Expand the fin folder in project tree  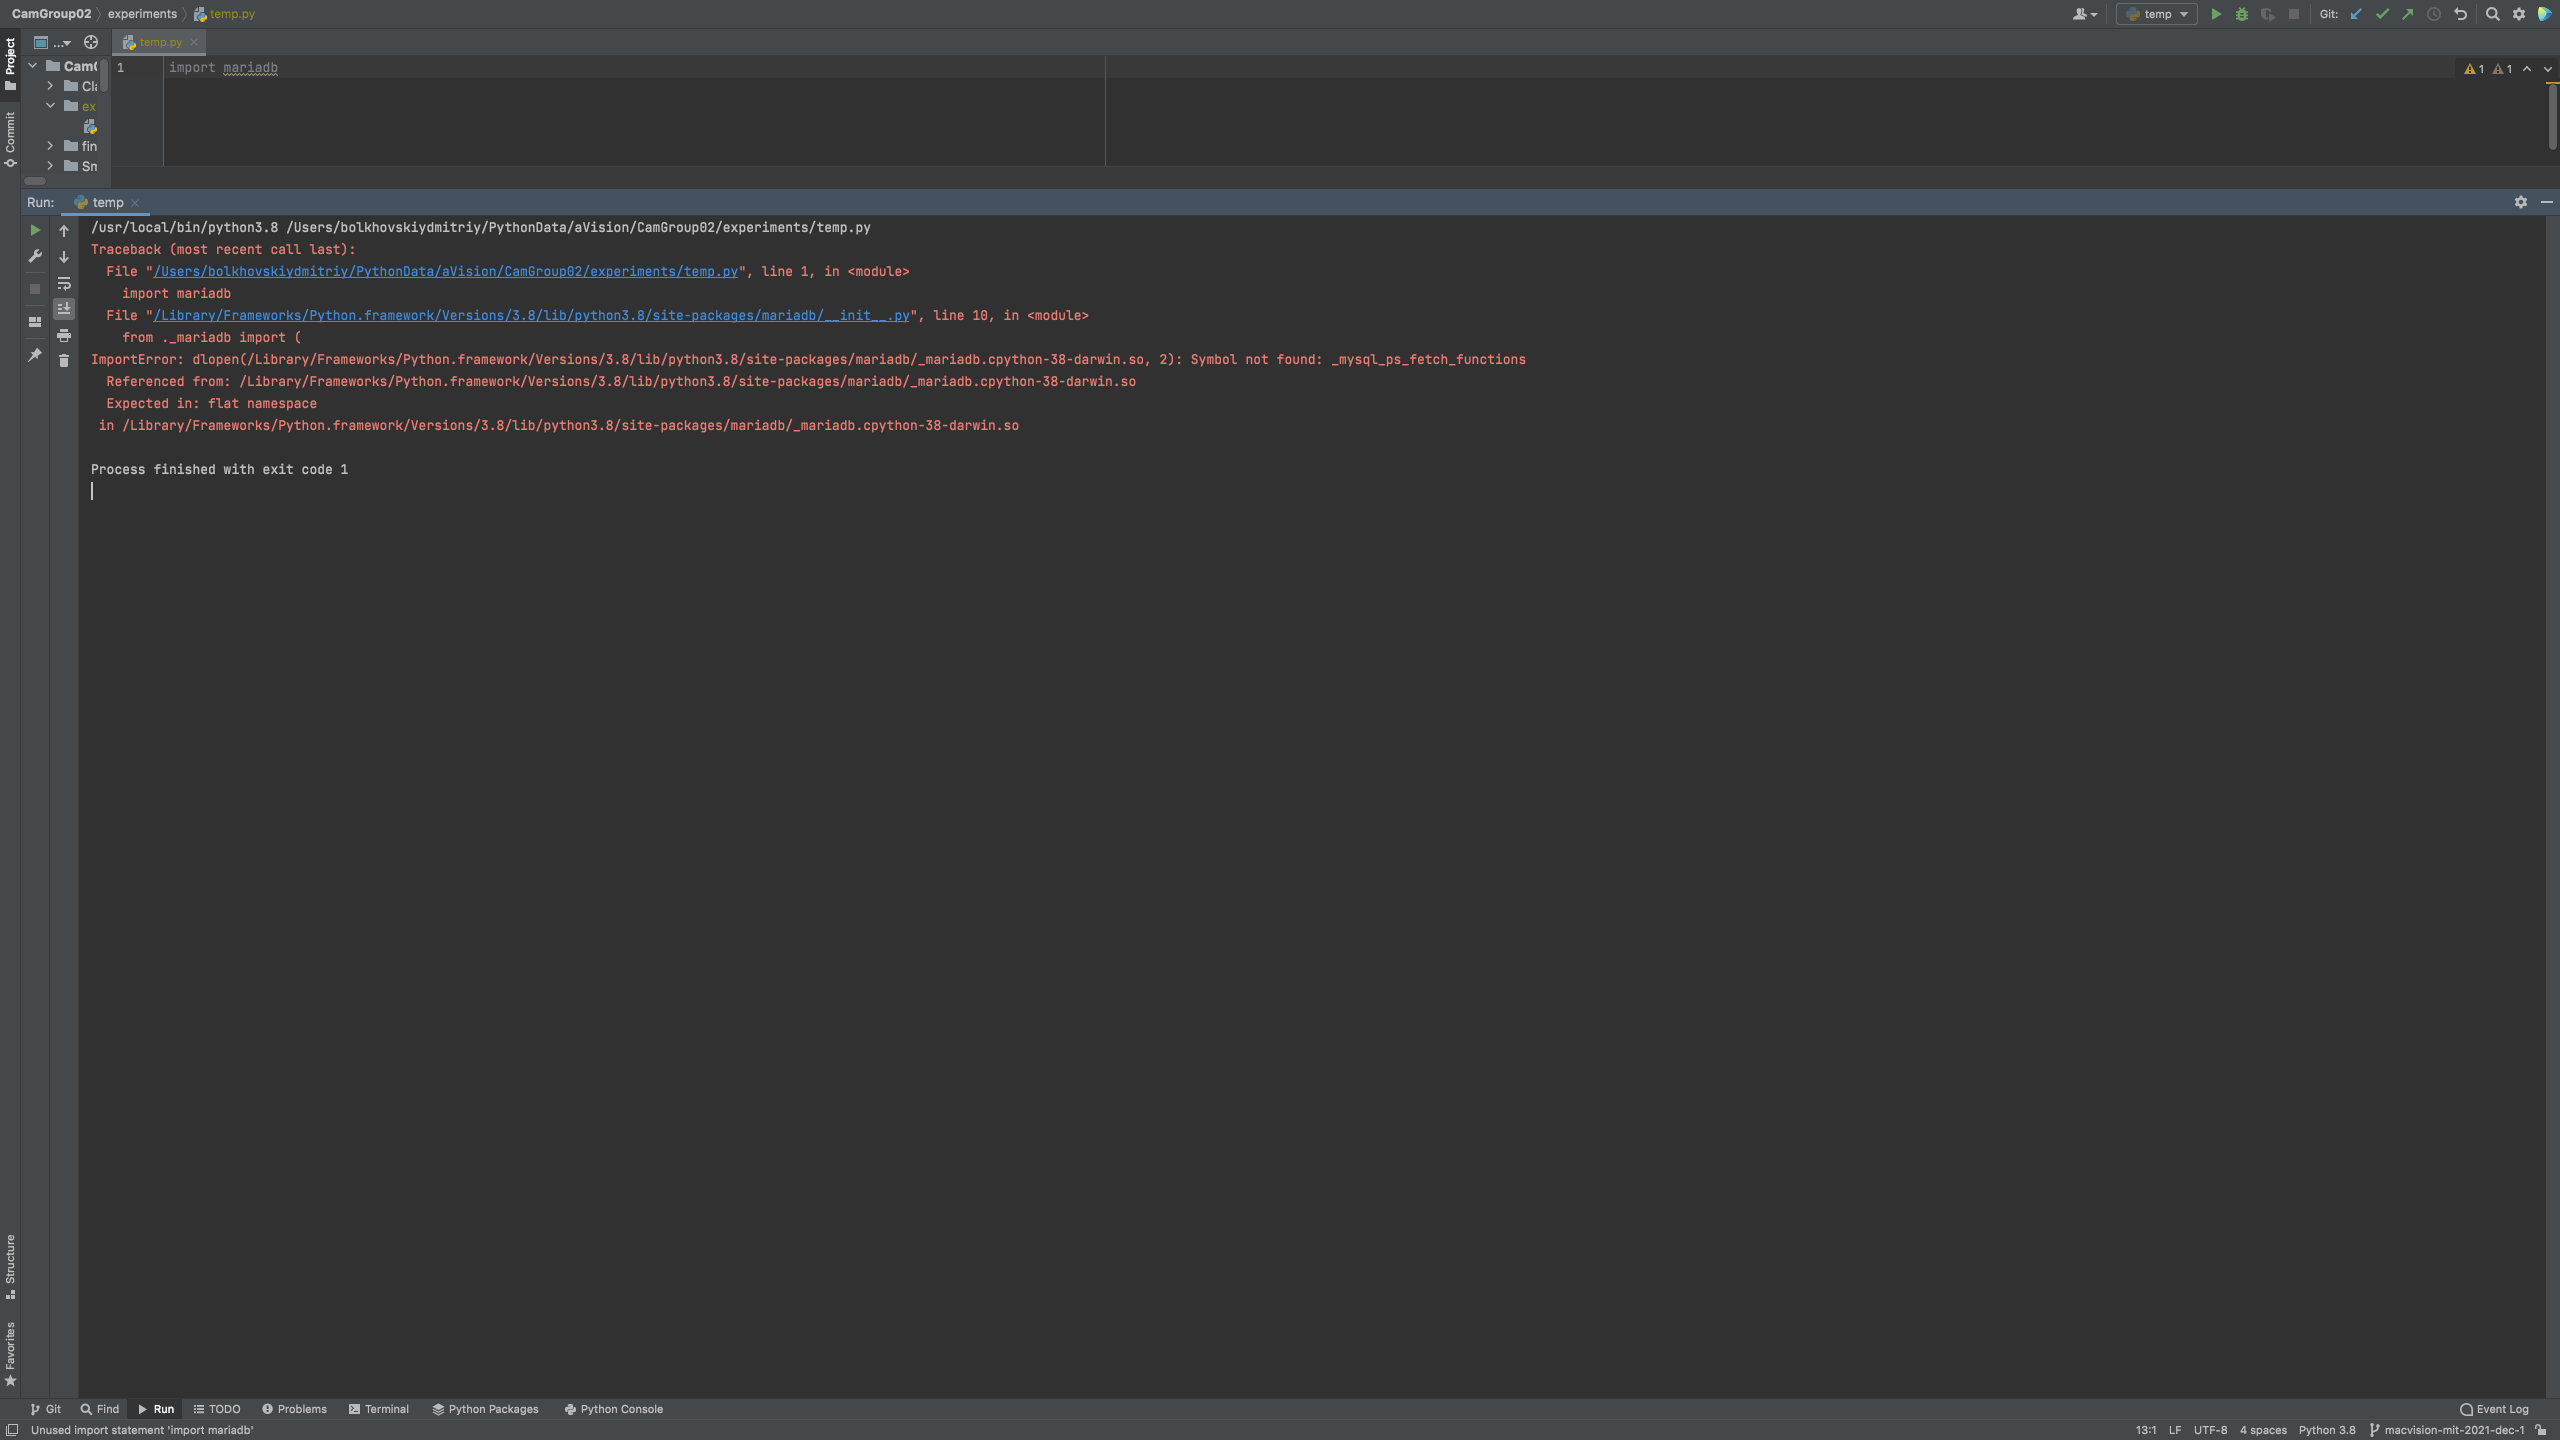50,146
